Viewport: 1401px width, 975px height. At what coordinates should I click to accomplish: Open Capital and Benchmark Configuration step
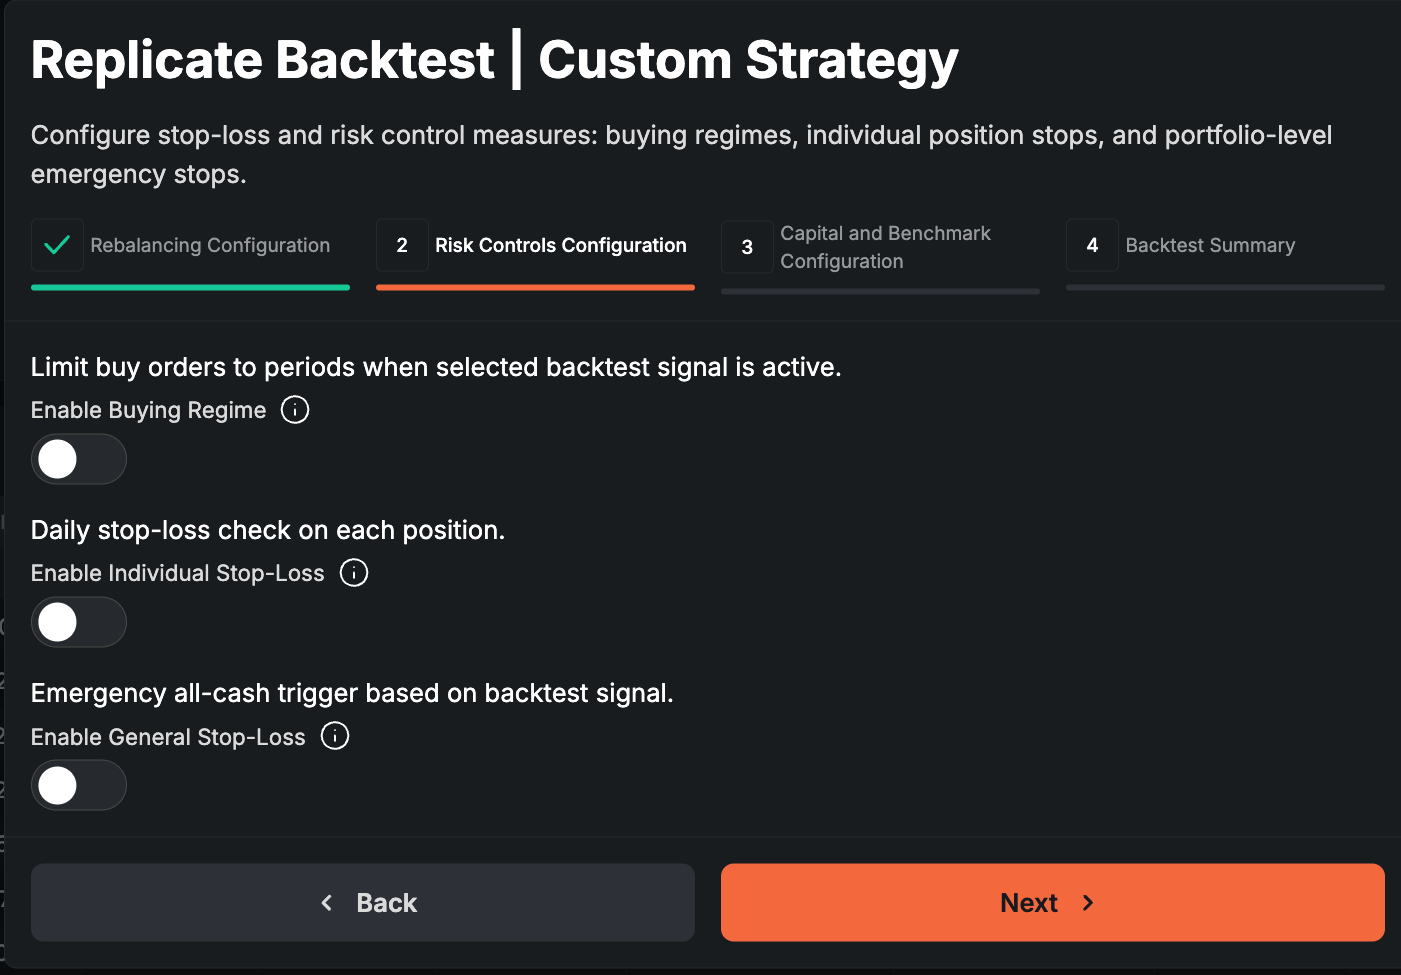(x=885, y=247)
